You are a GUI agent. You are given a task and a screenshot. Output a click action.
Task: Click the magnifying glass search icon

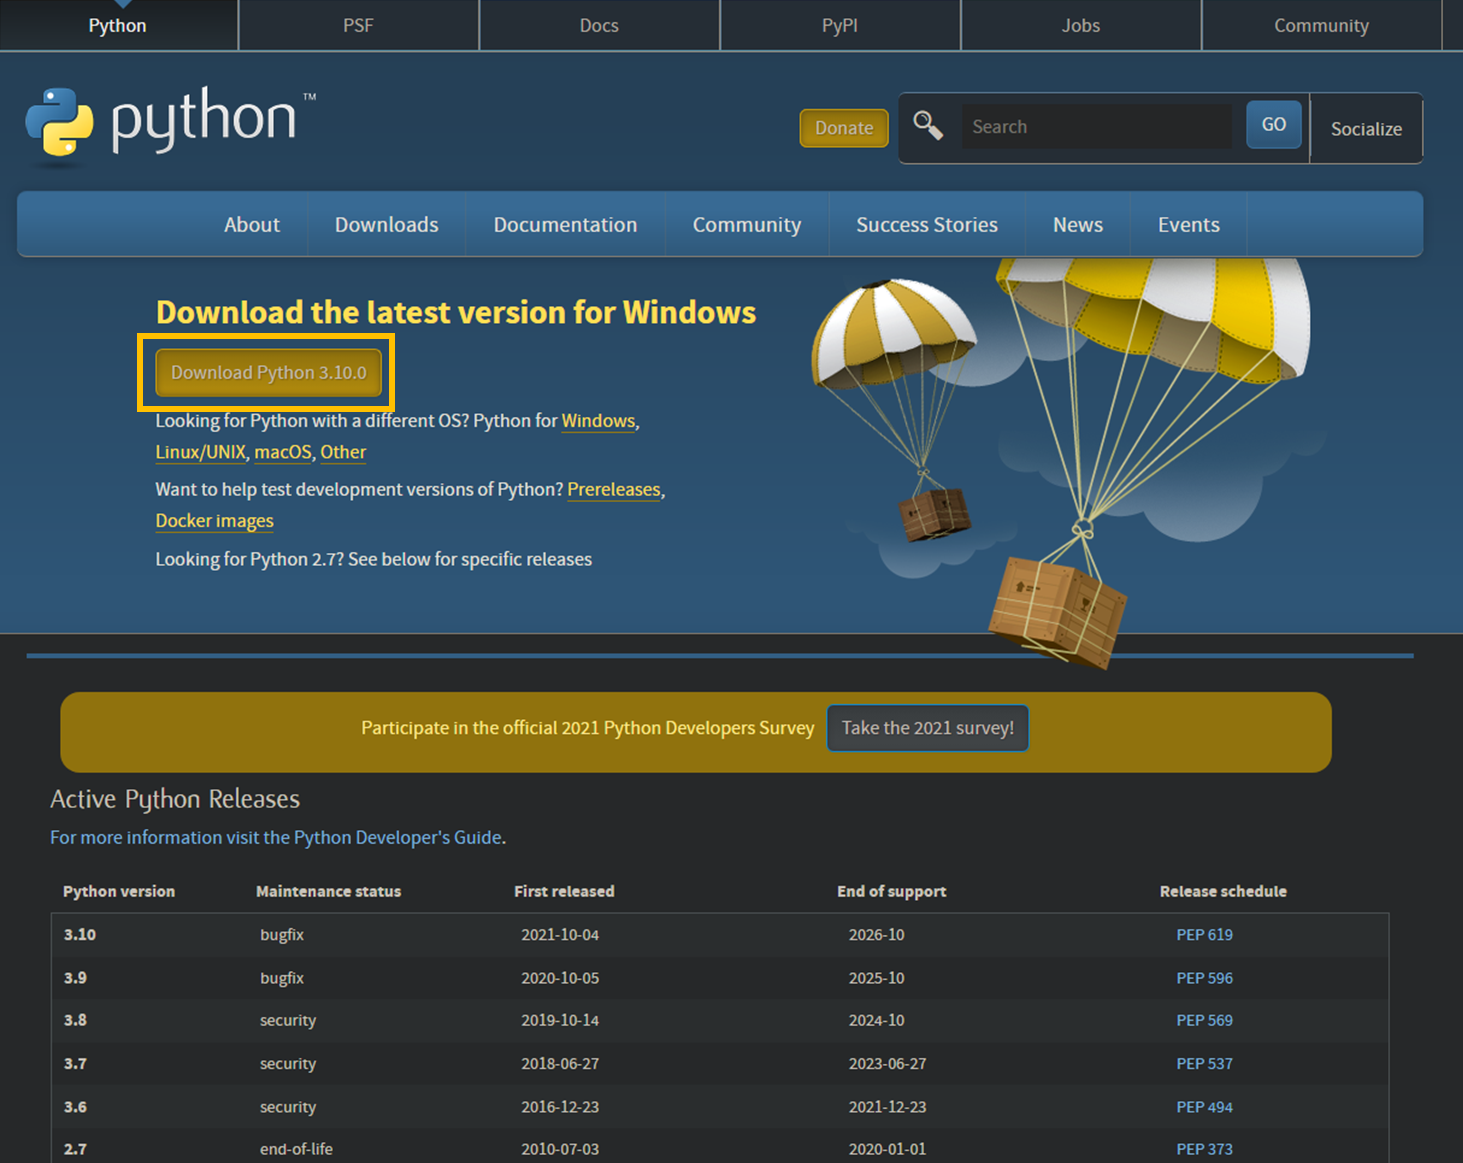(928, 126)
